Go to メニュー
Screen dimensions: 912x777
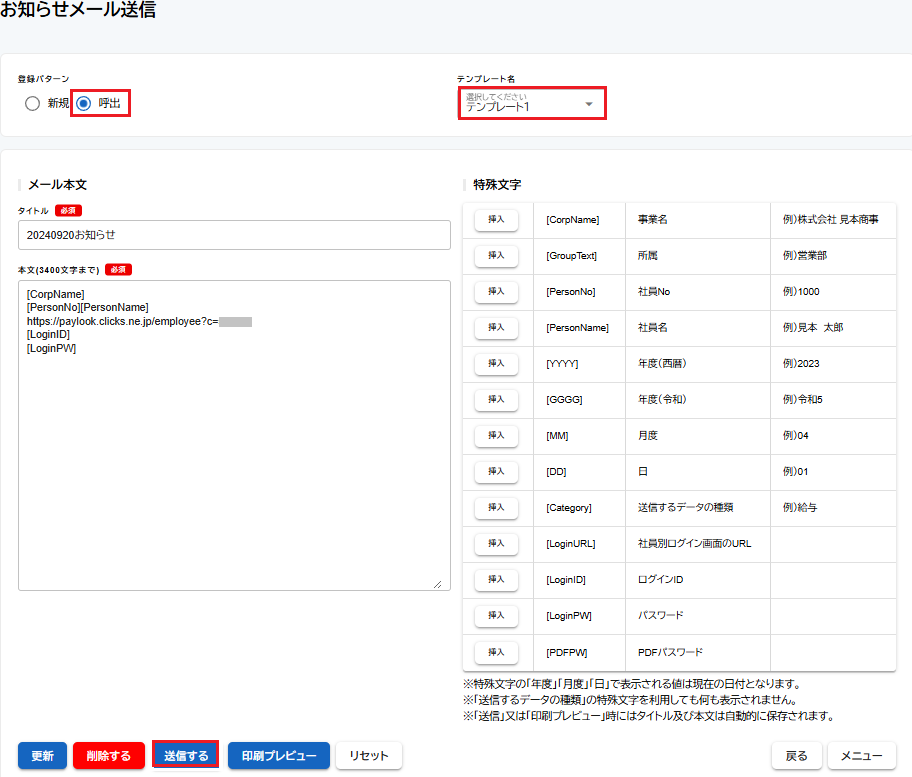click(x=861, y=755)
